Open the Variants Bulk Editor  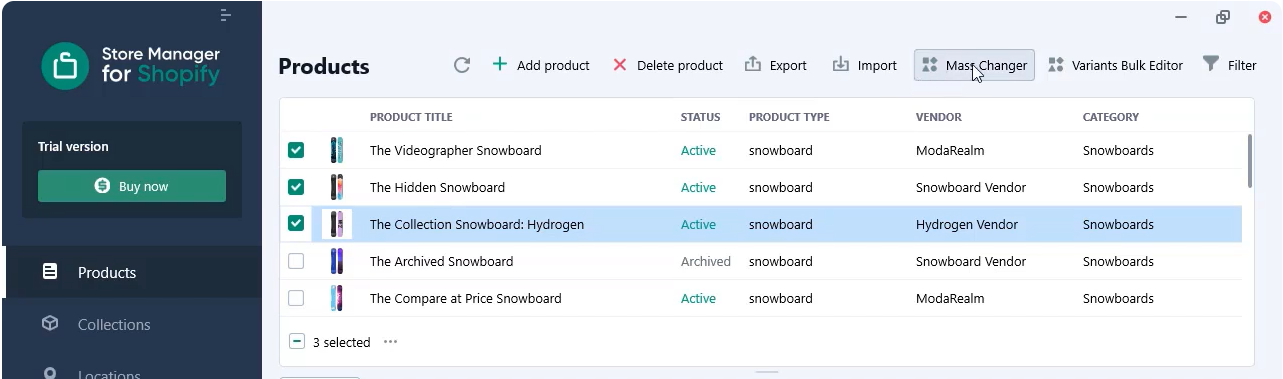point(1115,65)
